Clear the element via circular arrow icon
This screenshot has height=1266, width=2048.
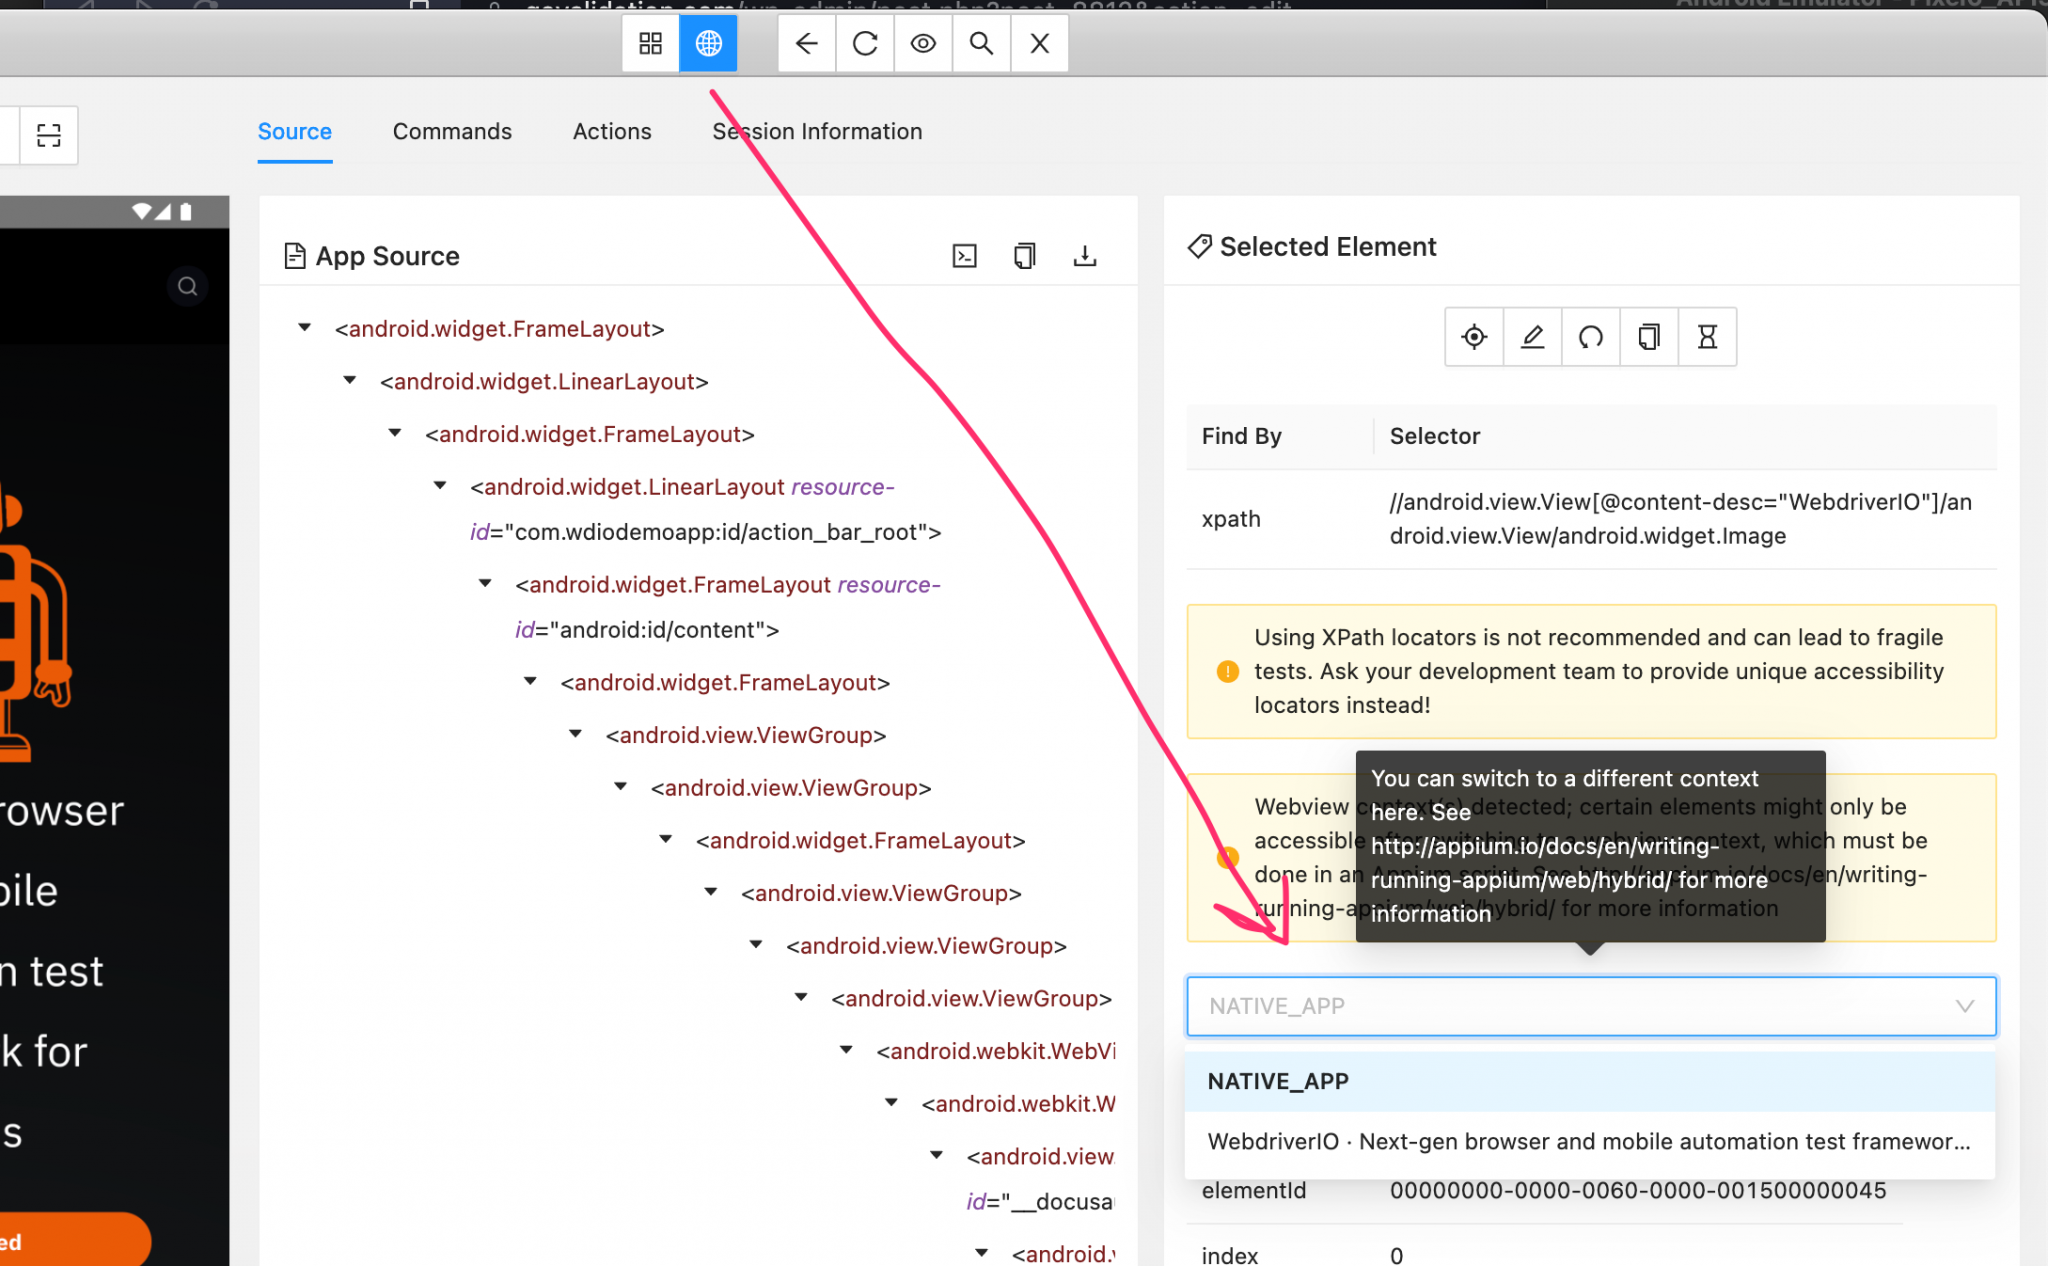tap(1590, 337)
